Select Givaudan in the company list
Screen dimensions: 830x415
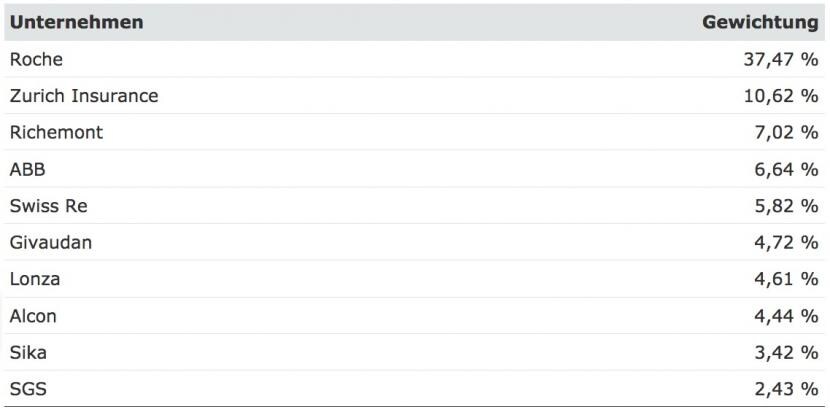coord(51,242)
